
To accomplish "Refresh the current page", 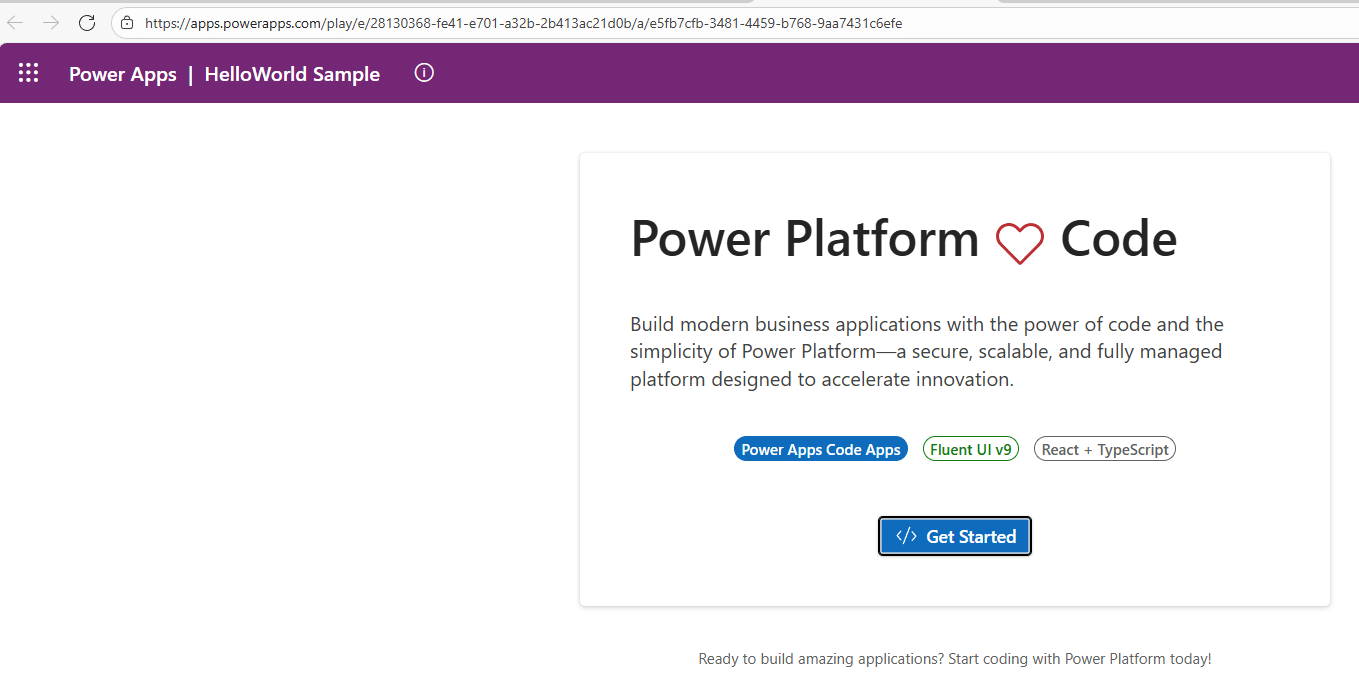I will (x=87, y=22).
